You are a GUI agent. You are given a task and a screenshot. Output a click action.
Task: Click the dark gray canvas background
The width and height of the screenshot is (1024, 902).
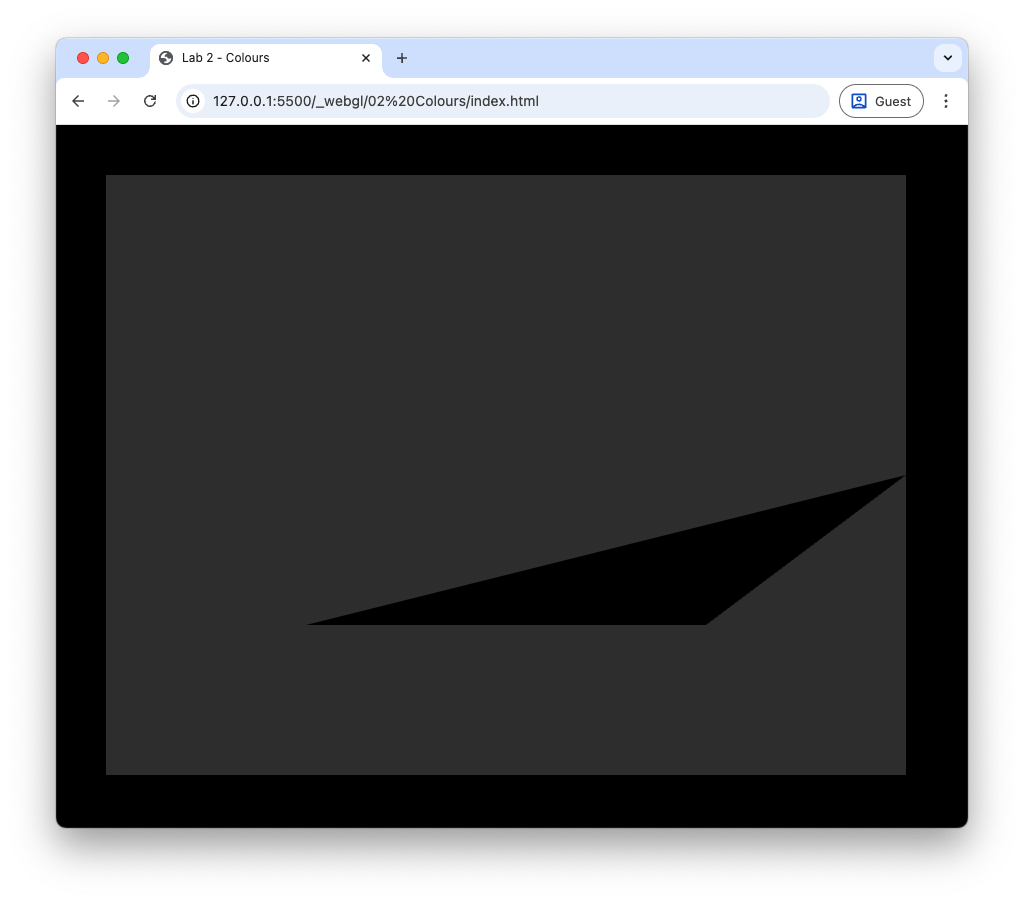pyautogui.click(x=400, y=350)
